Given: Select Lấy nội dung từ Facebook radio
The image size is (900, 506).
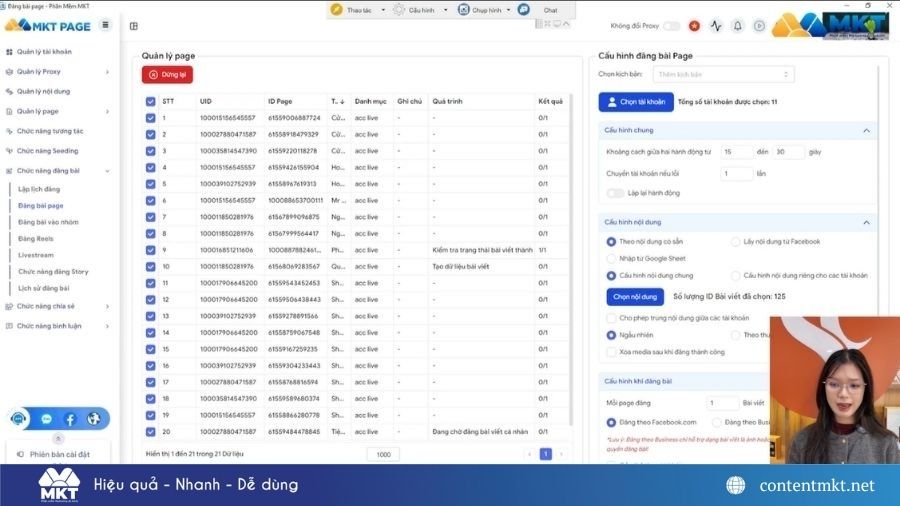Looking at the screenshot, I should click(735, 242).
